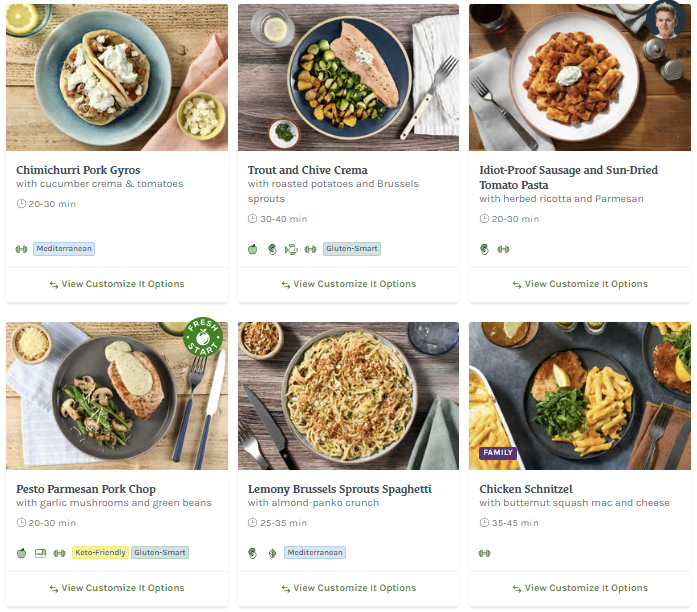Show Customize It Options for Chicken Schnitzel
Screen dimensions: 697x612
pos(580,588)
